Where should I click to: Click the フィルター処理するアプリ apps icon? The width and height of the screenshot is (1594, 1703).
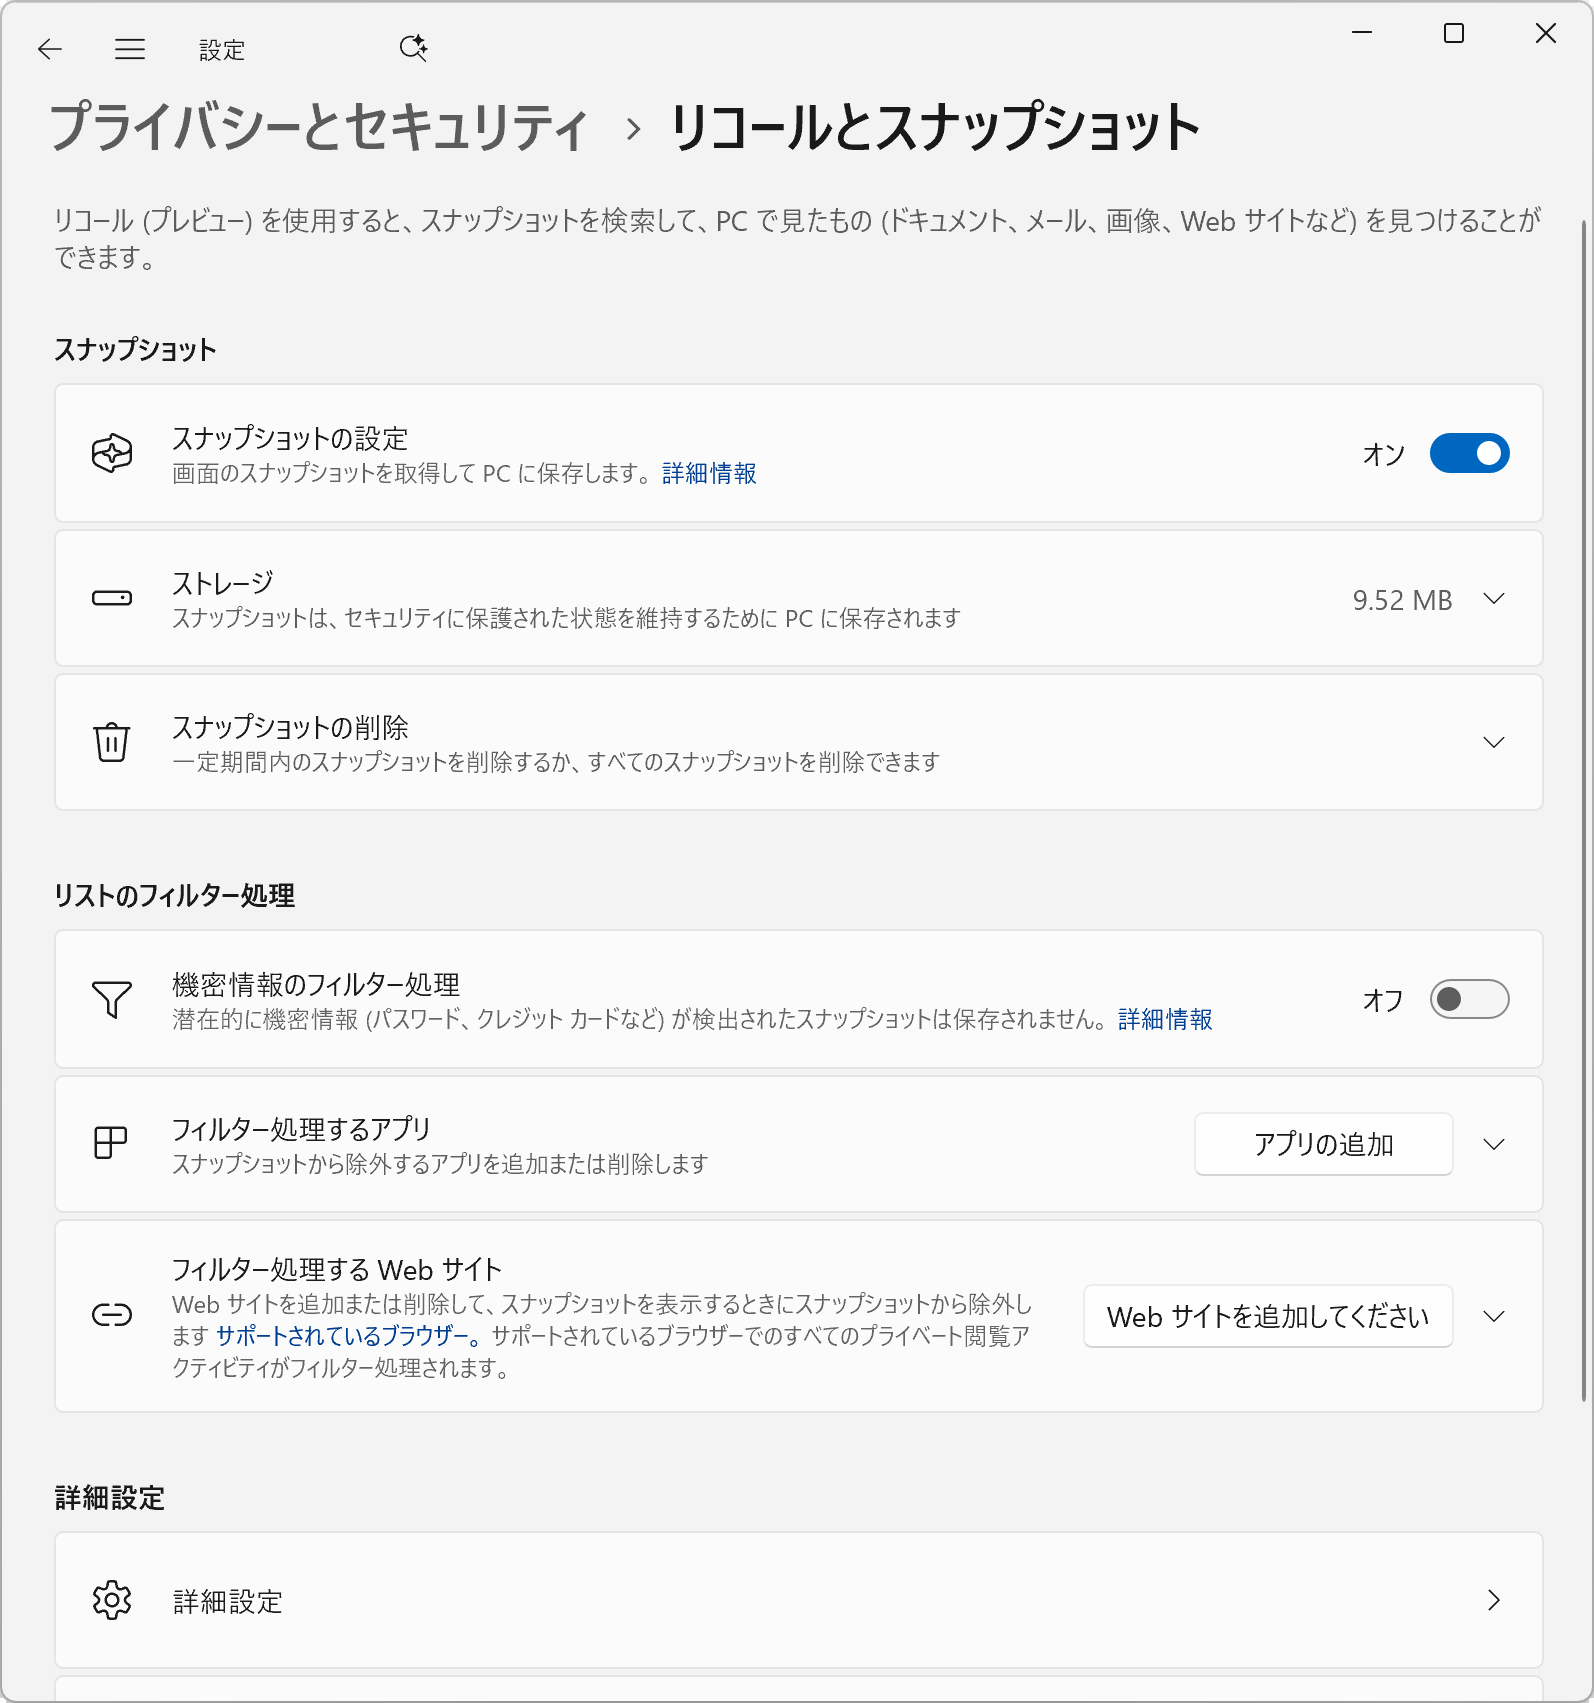(x=111, y=1143)
